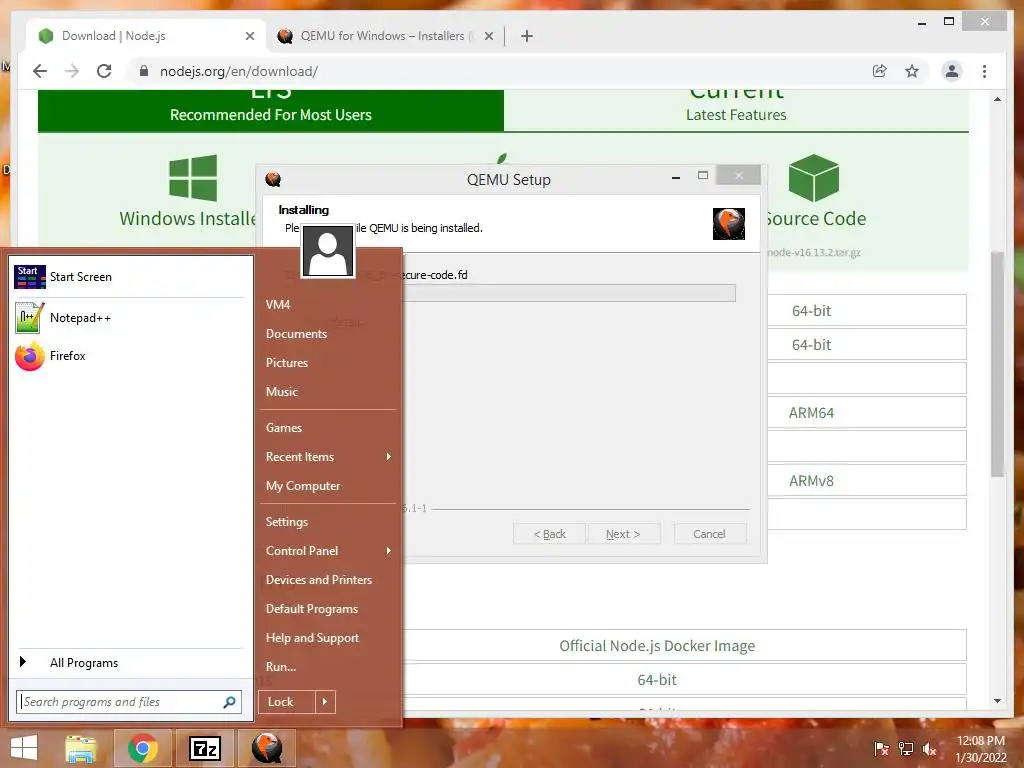Expand All Programs arrow
Image resolution: width=1024 pixels, height=768 pixels.
pyautogui.click(x=23, y=662)
